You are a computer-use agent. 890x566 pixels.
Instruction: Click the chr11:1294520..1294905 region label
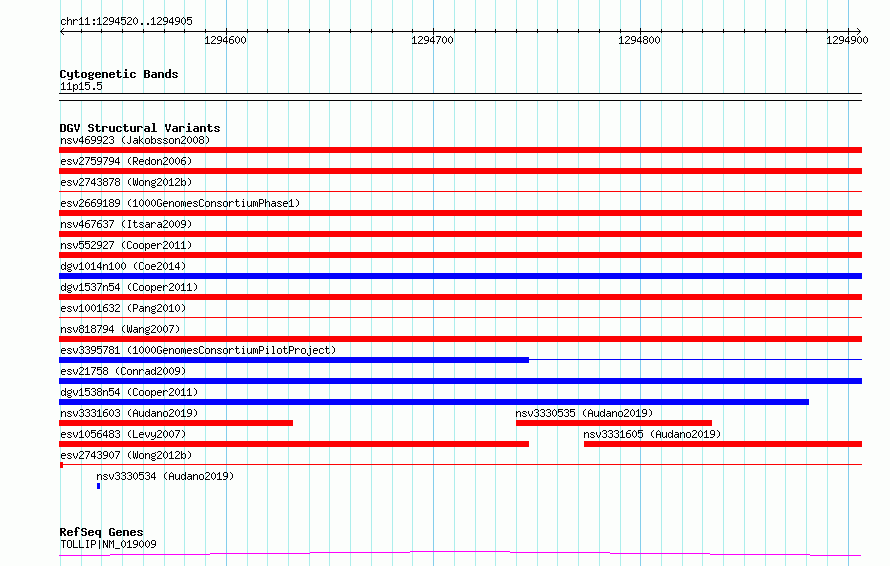127,21
